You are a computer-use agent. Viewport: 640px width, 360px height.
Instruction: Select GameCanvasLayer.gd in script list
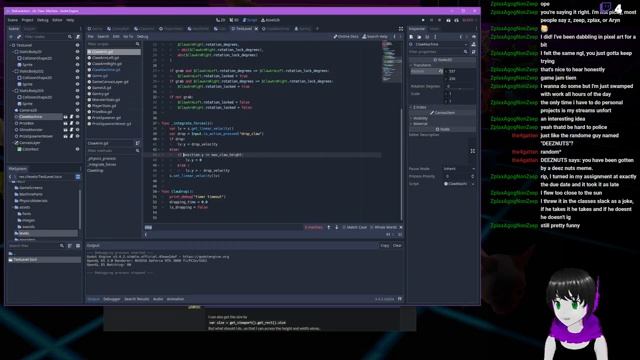pyautogui.click(x=110, y=82)
